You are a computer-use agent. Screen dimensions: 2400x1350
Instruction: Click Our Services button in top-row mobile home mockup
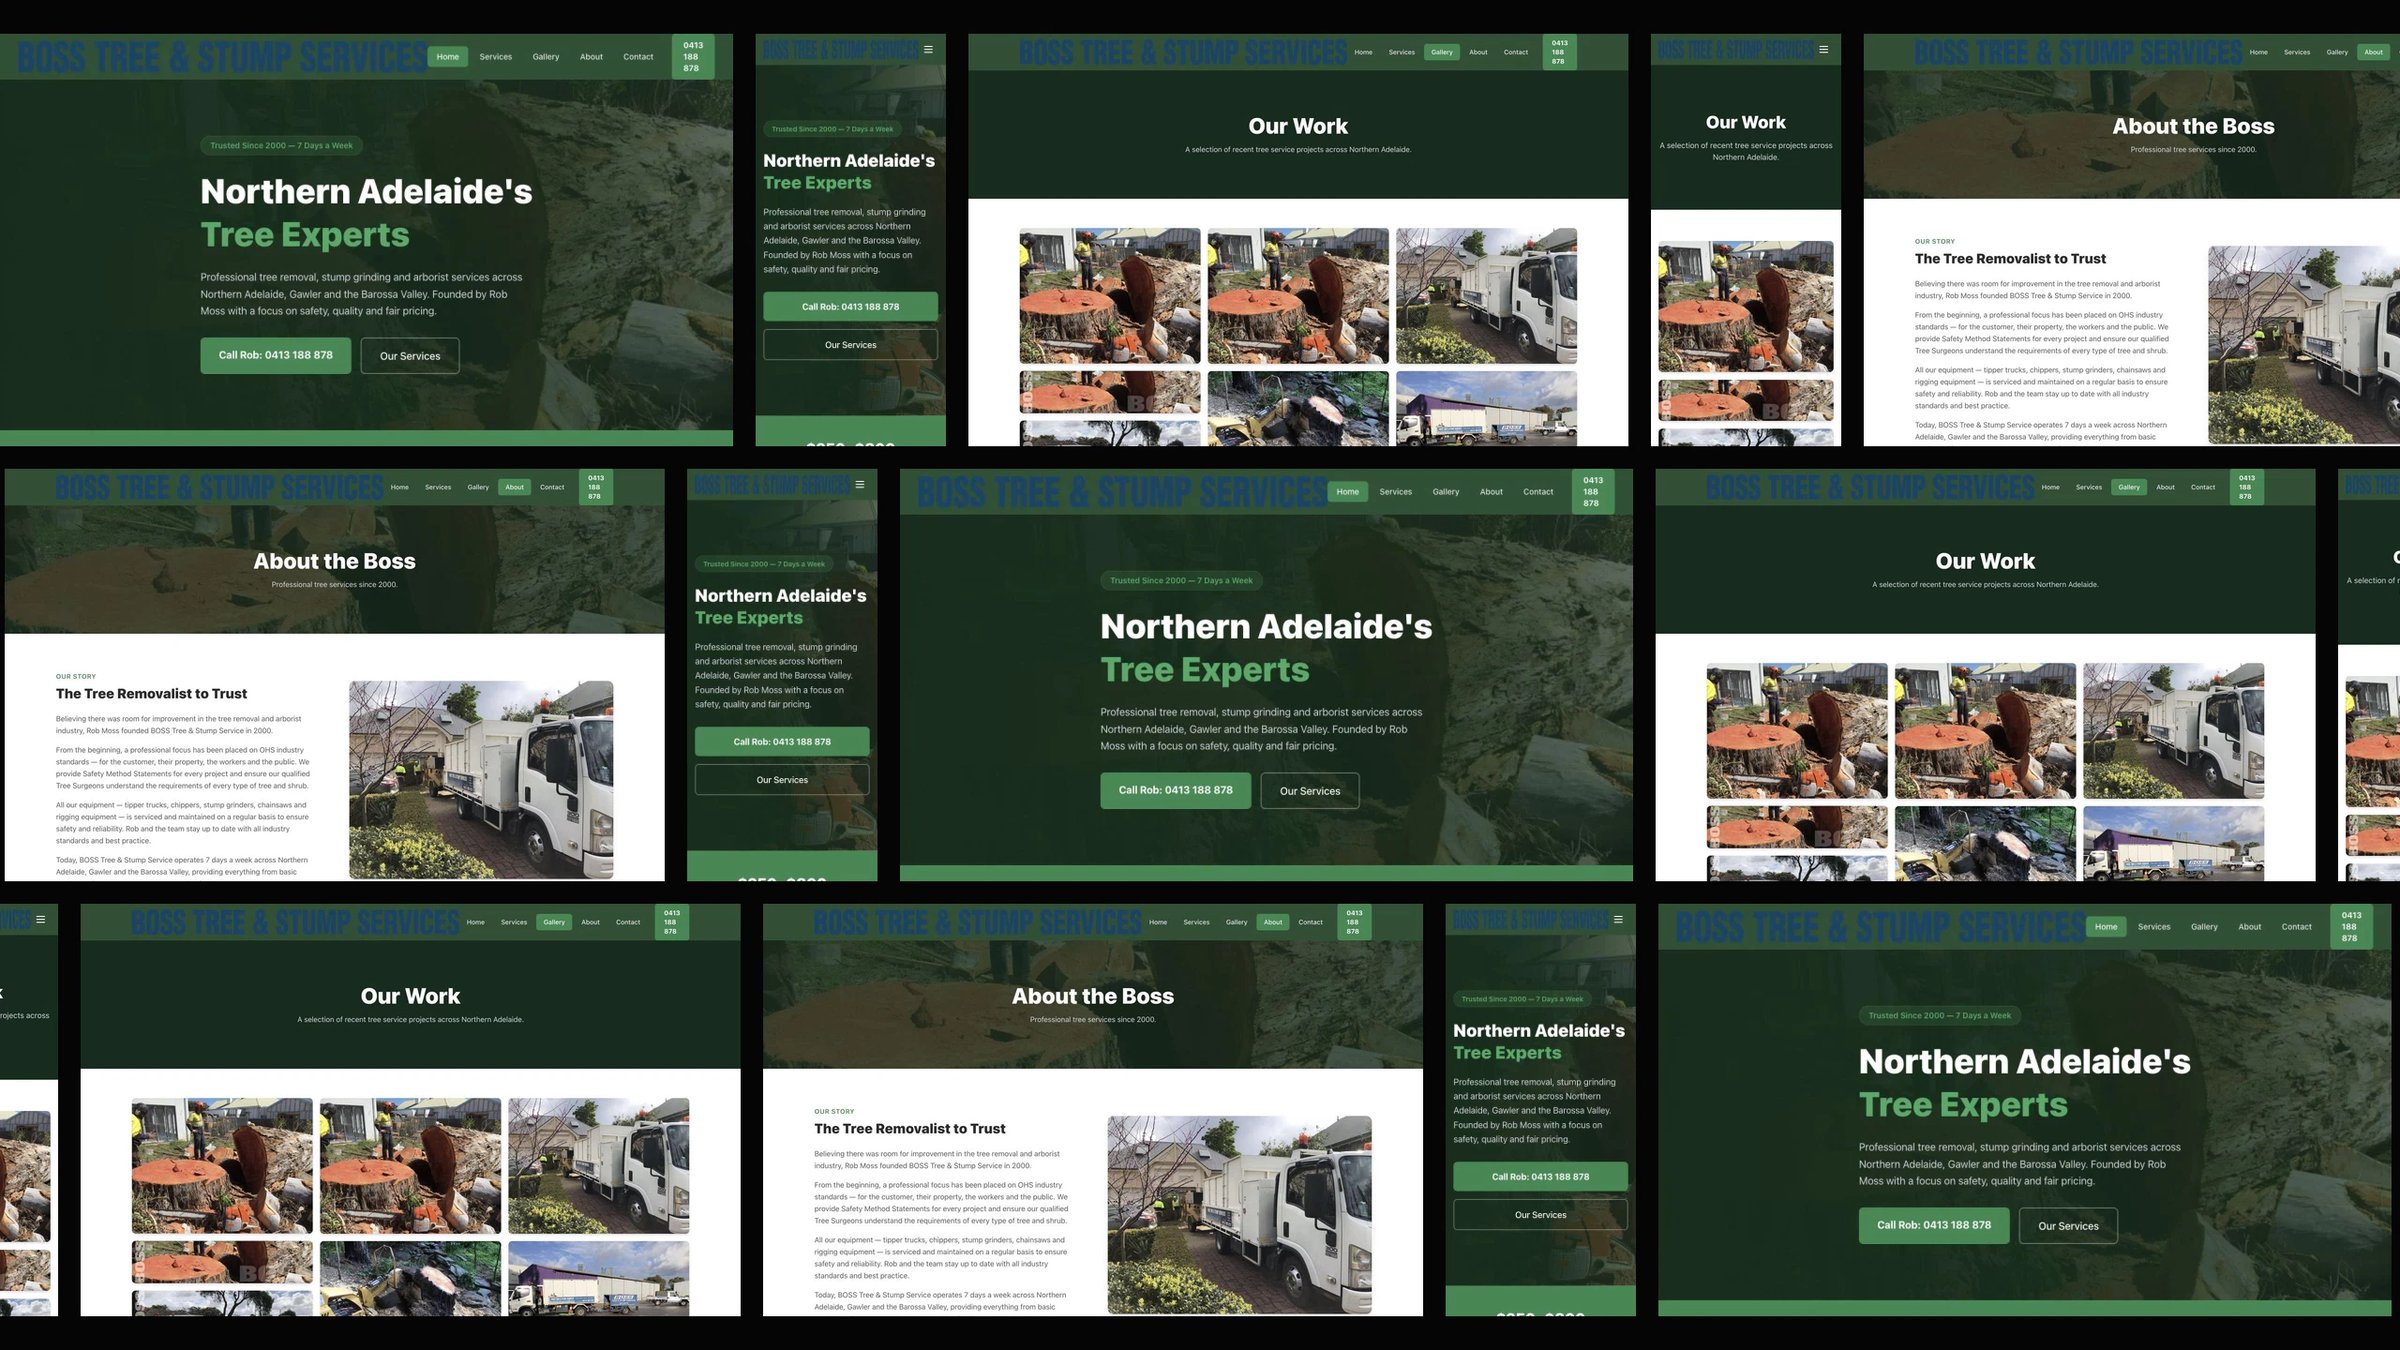(850, 345)
